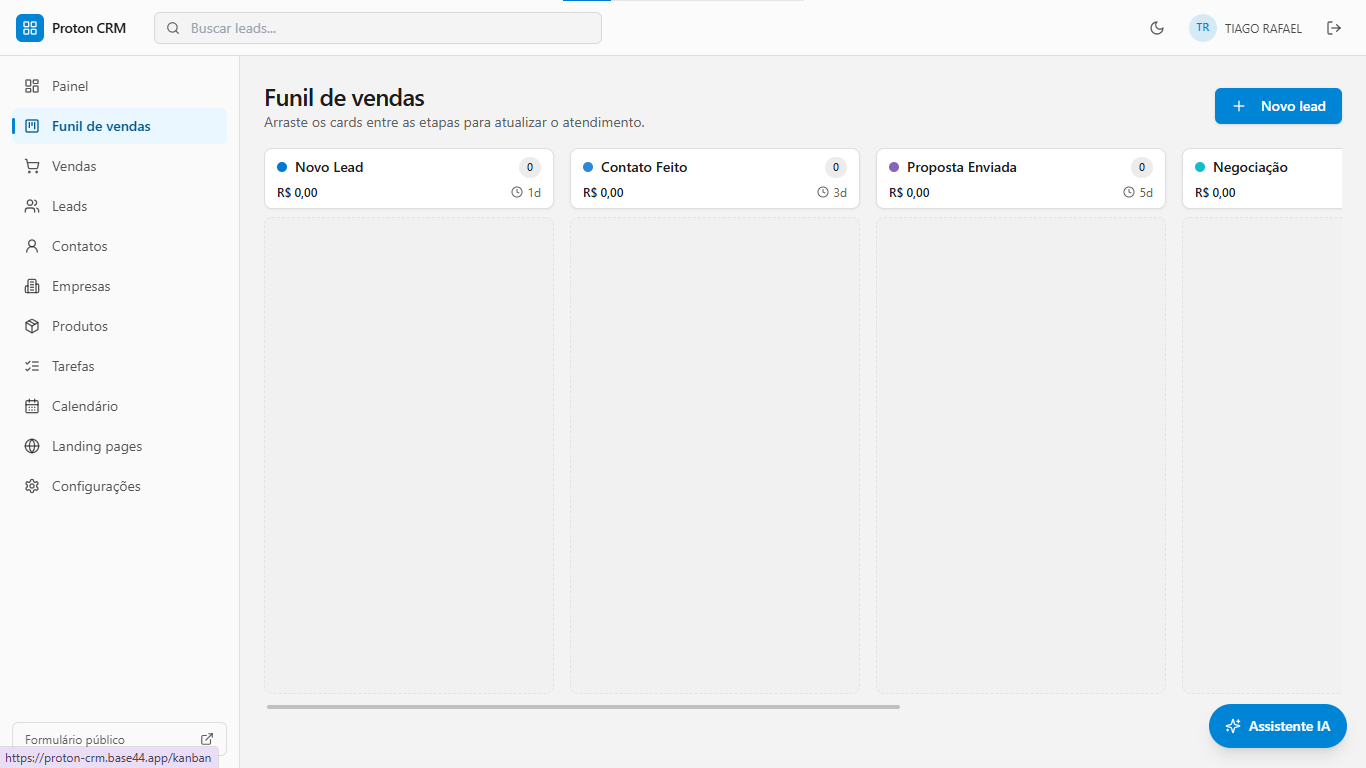Go to Produtos
Viewport: 1366px width, 768px height.
pos(119,326)
